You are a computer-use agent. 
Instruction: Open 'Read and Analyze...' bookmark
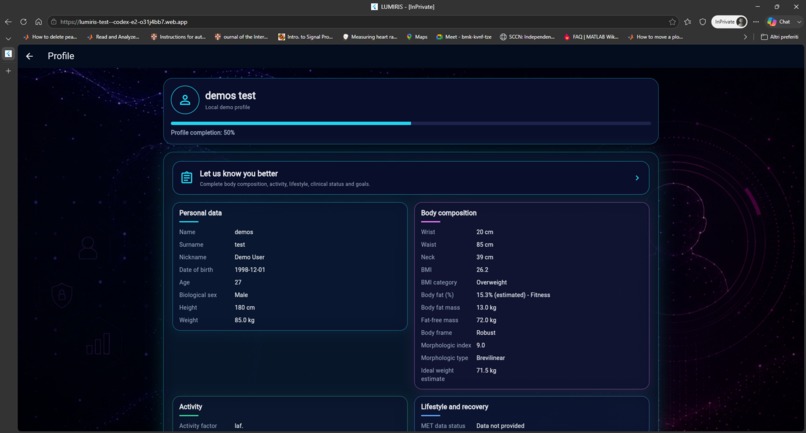point(113,37)
